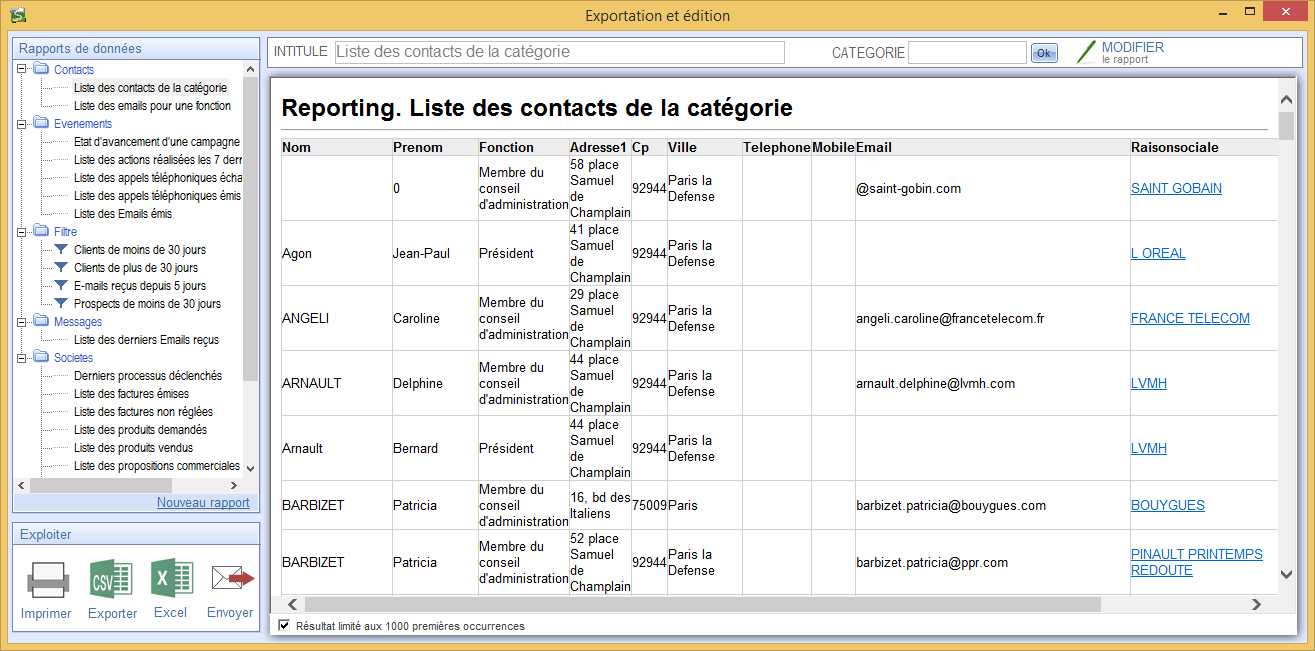Select Liste des emails pour une fonction

pos(152,106)
